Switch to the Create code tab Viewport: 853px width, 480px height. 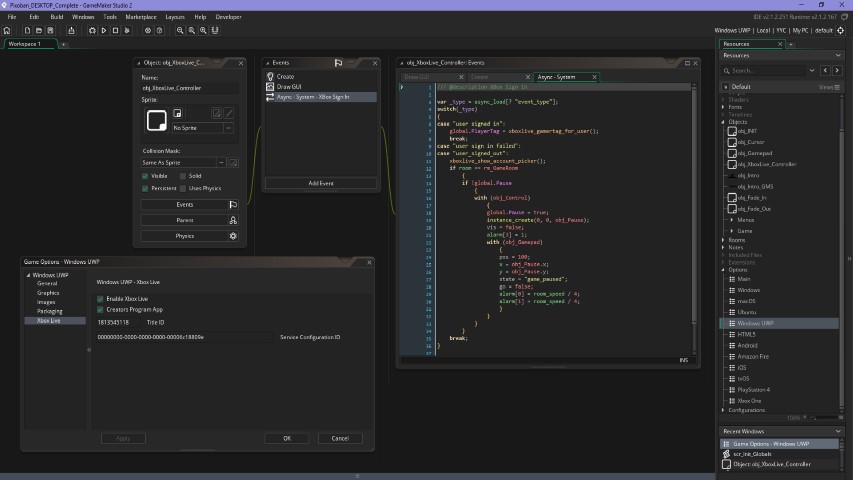[x=480, y=76]
